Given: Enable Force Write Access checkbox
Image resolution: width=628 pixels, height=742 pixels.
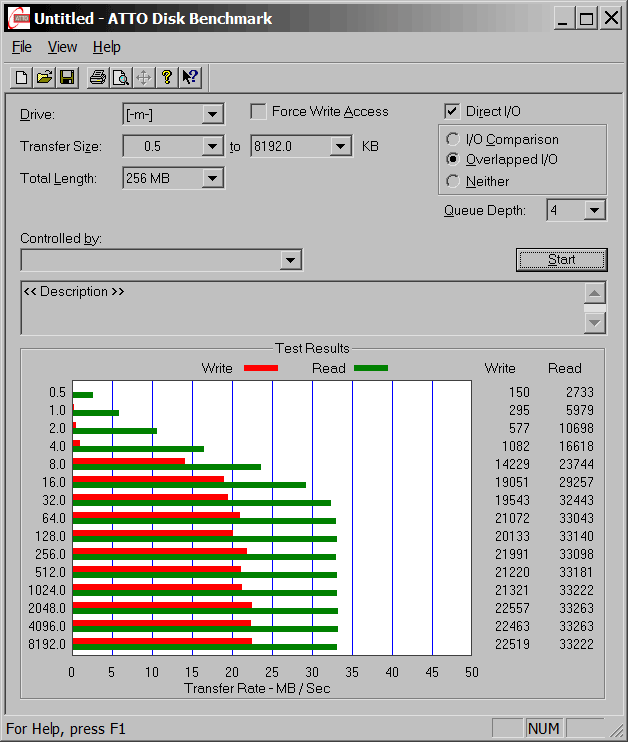Looking at the screenshot, I should tap(259, 112).
